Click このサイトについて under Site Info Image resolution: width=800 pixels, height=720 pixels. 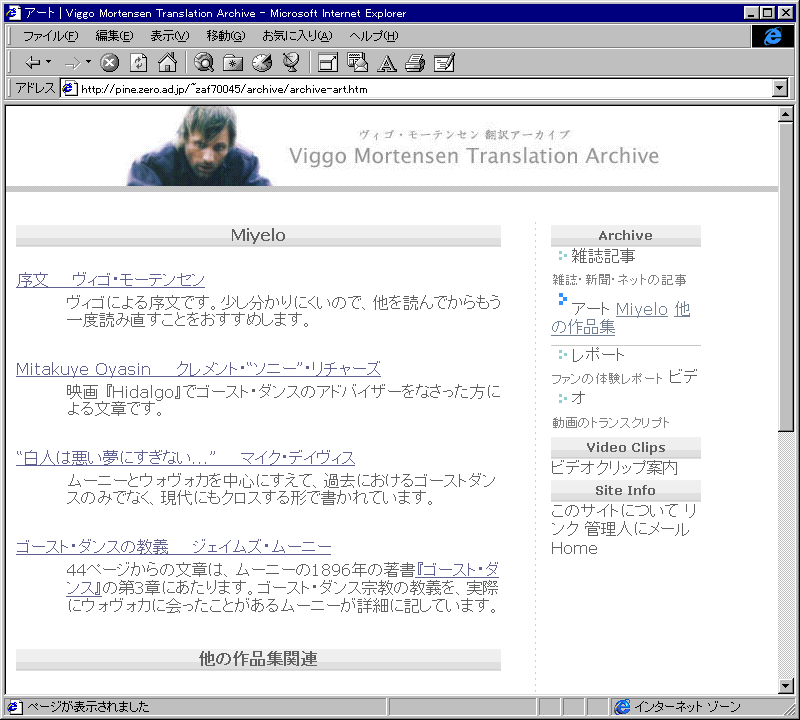click(614, 510)
